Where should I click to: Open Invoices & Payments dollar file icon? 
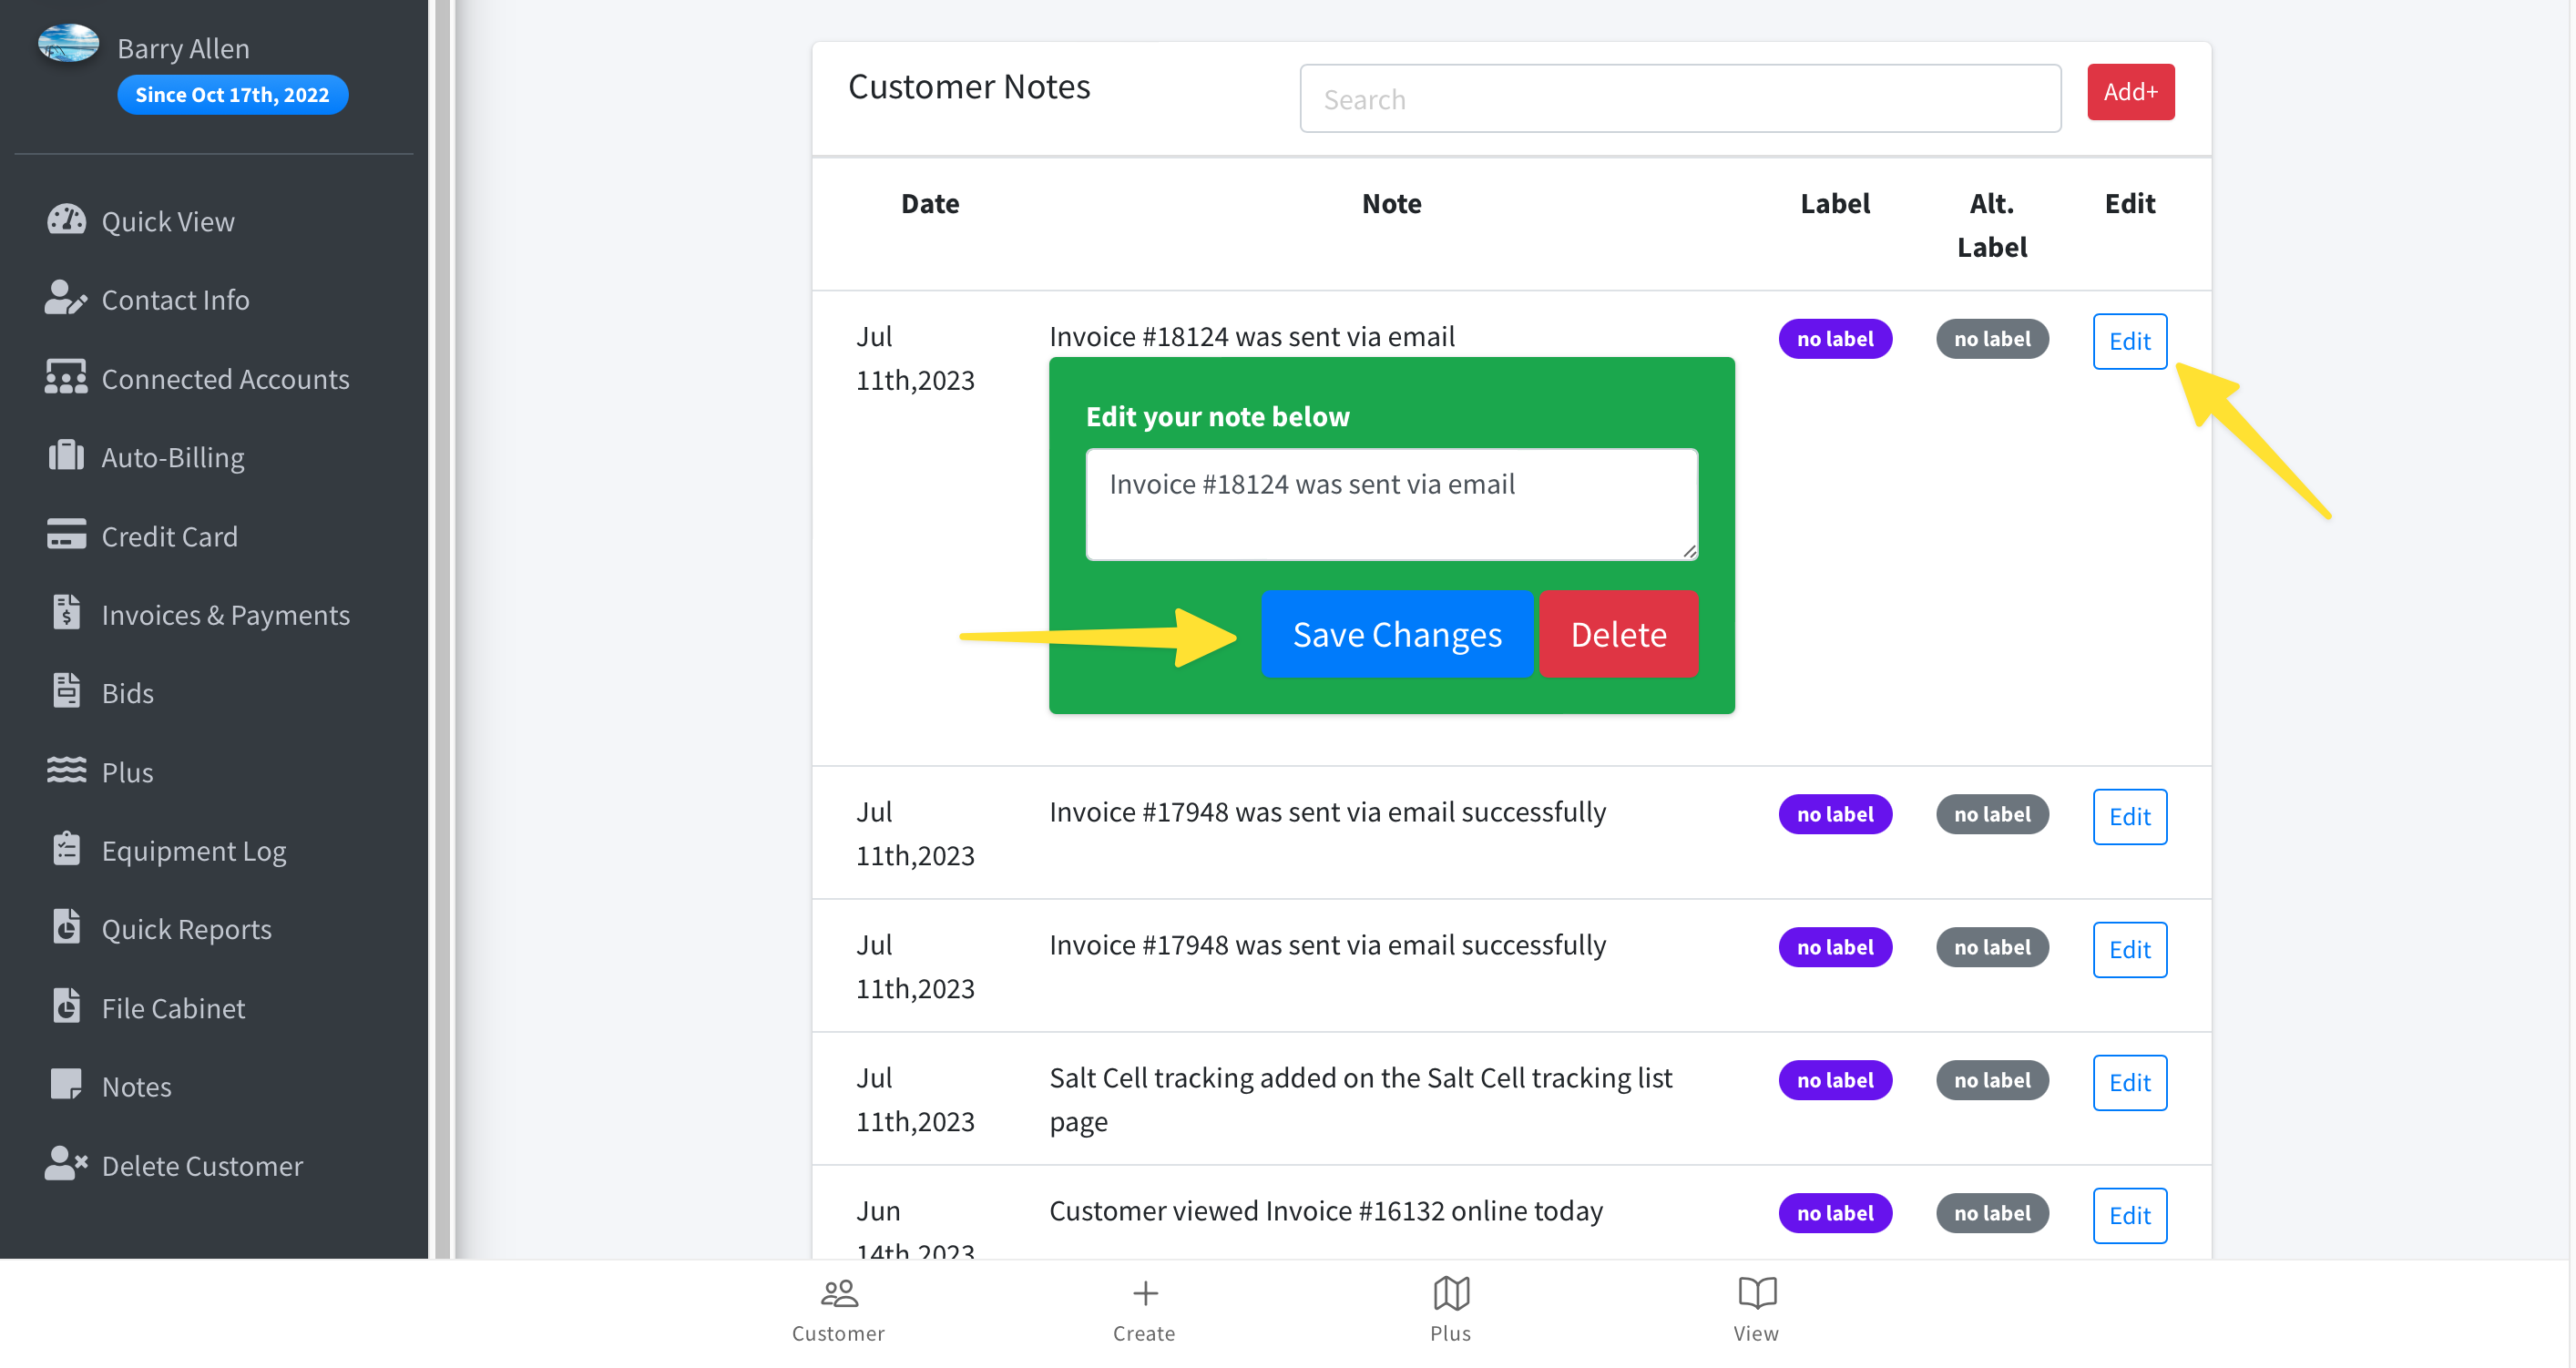[66, 614]
